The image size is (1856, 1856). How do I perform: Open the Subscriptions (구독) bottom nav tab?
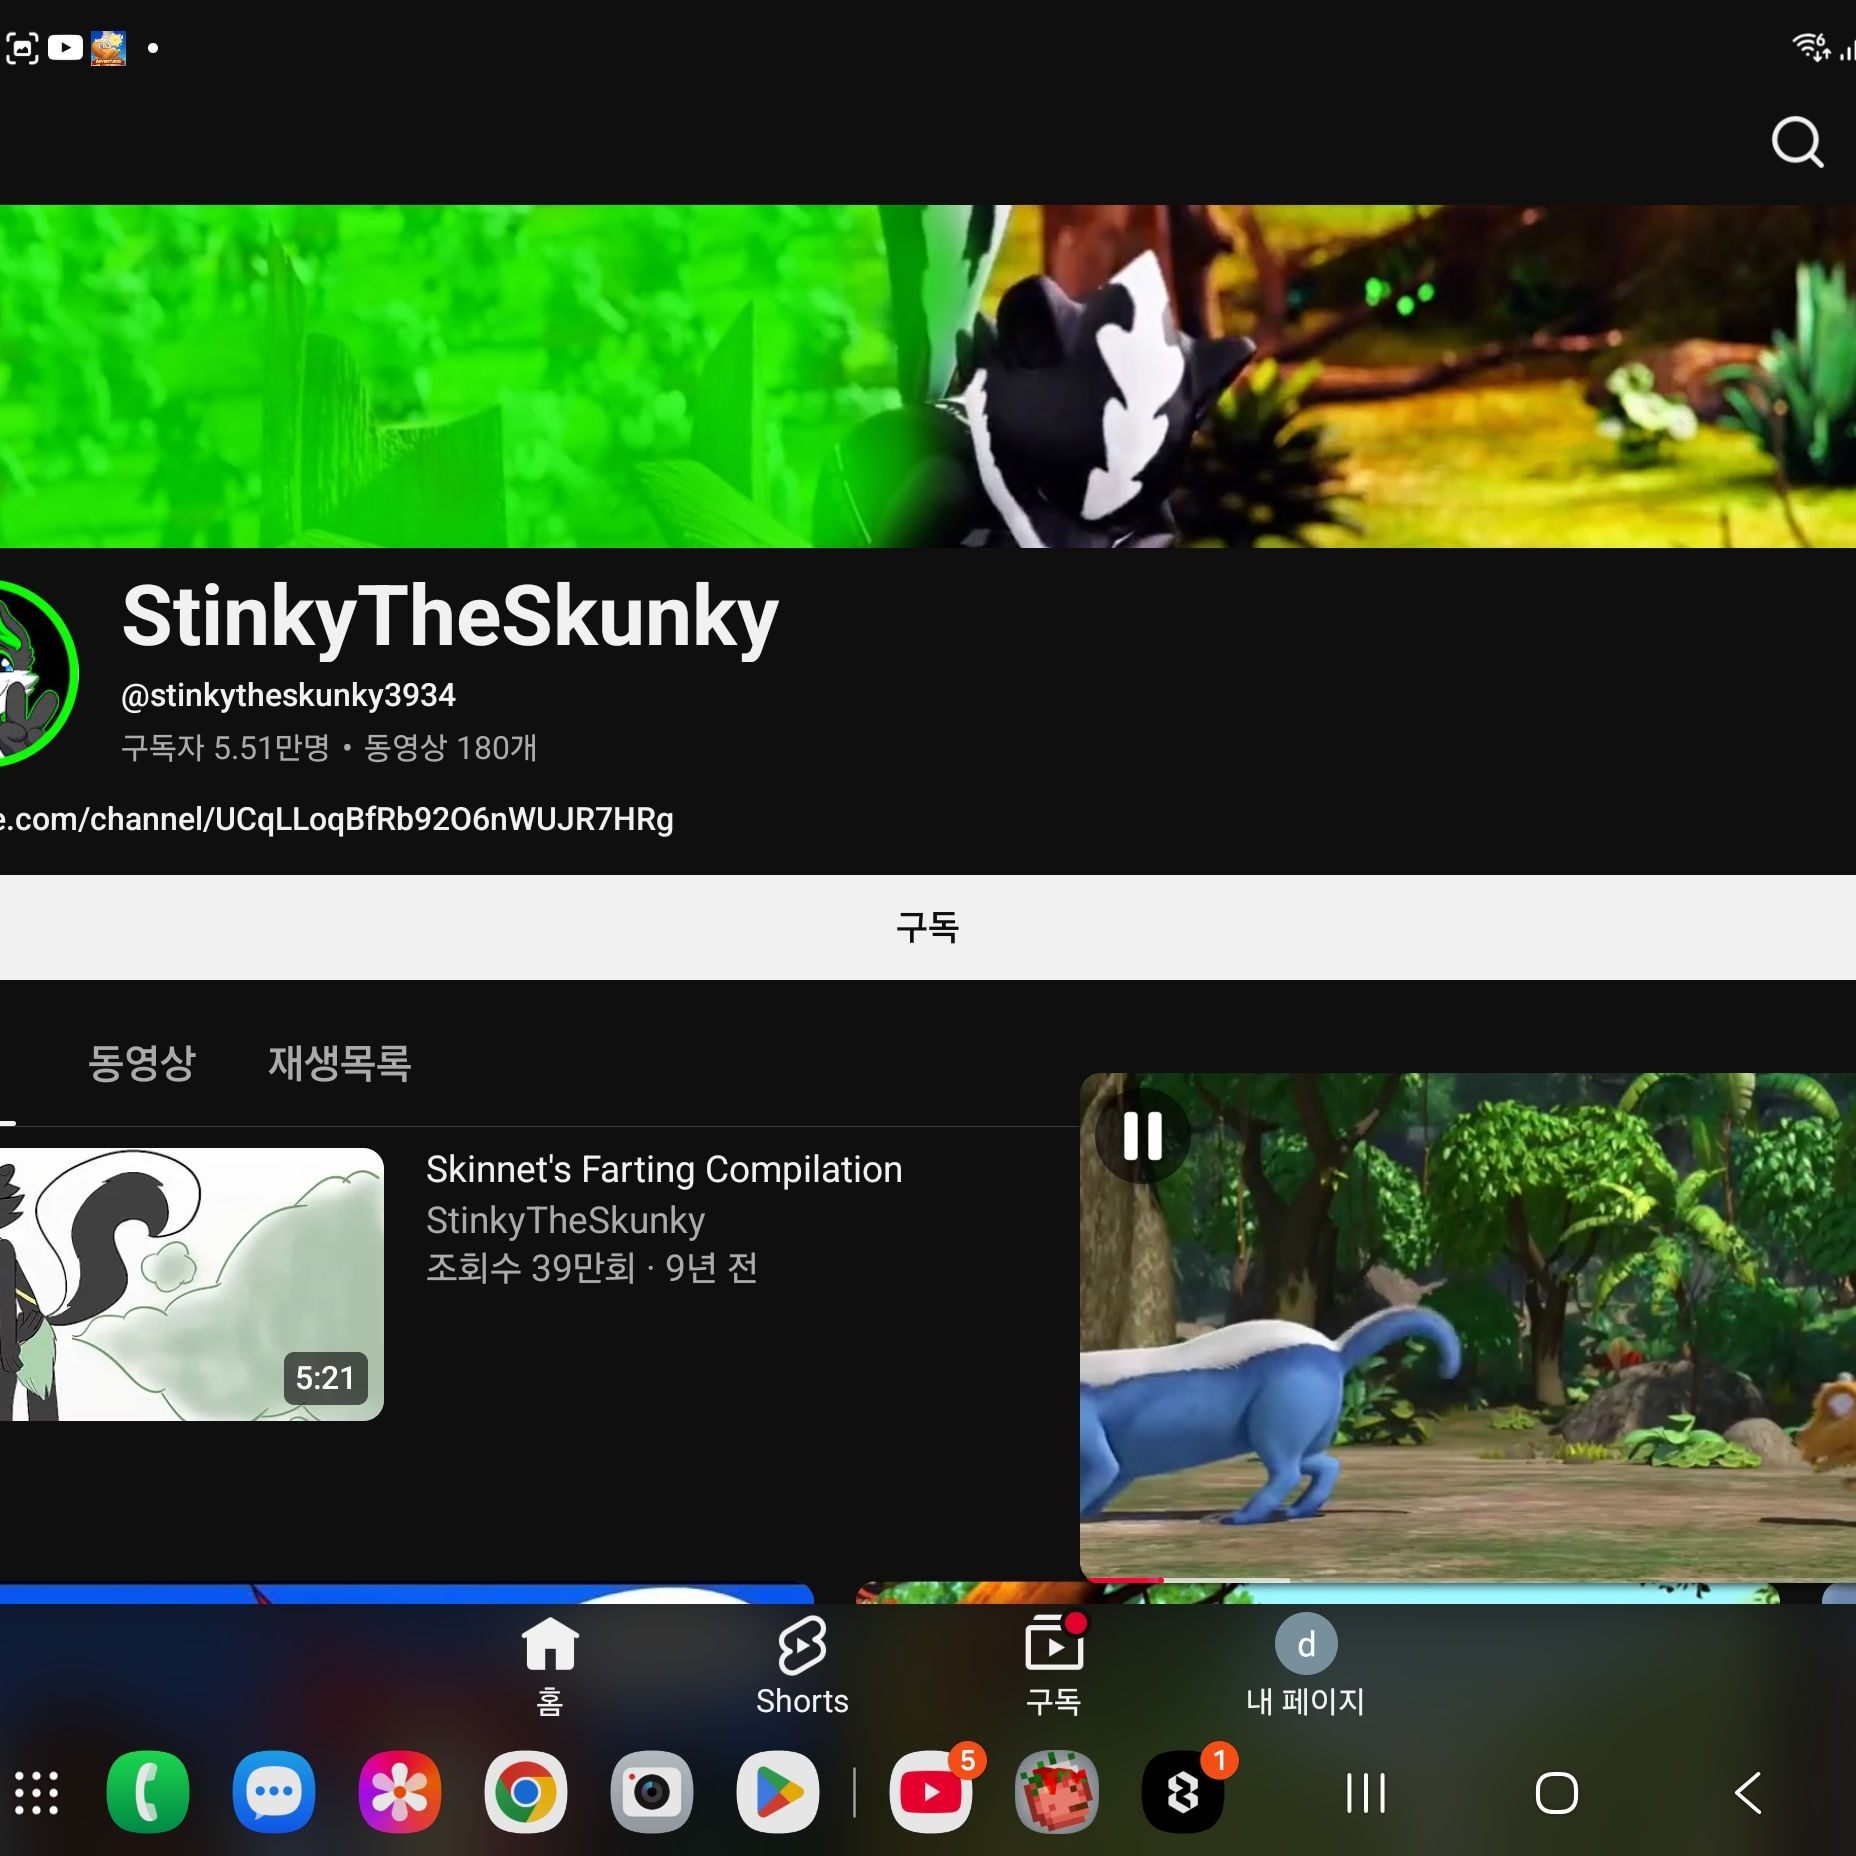click(1054, 1665)
